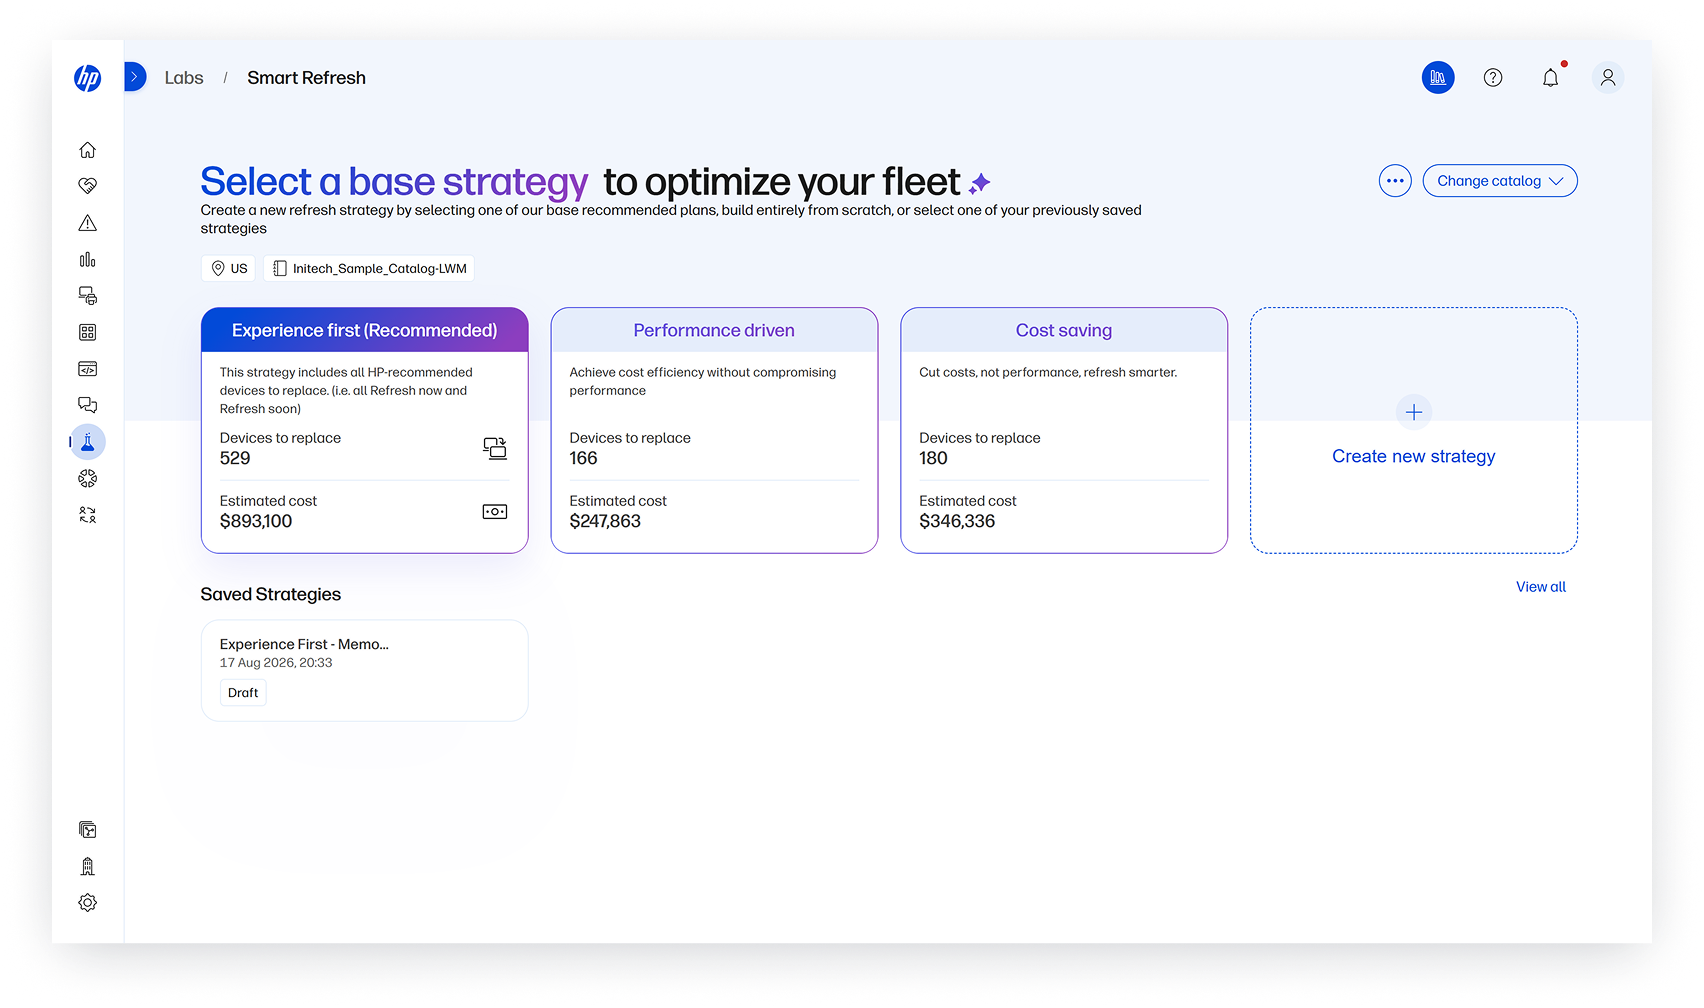Open the code window icon in the sidebar
This screenshot has width=1704, height=1008.
(88, 369)
